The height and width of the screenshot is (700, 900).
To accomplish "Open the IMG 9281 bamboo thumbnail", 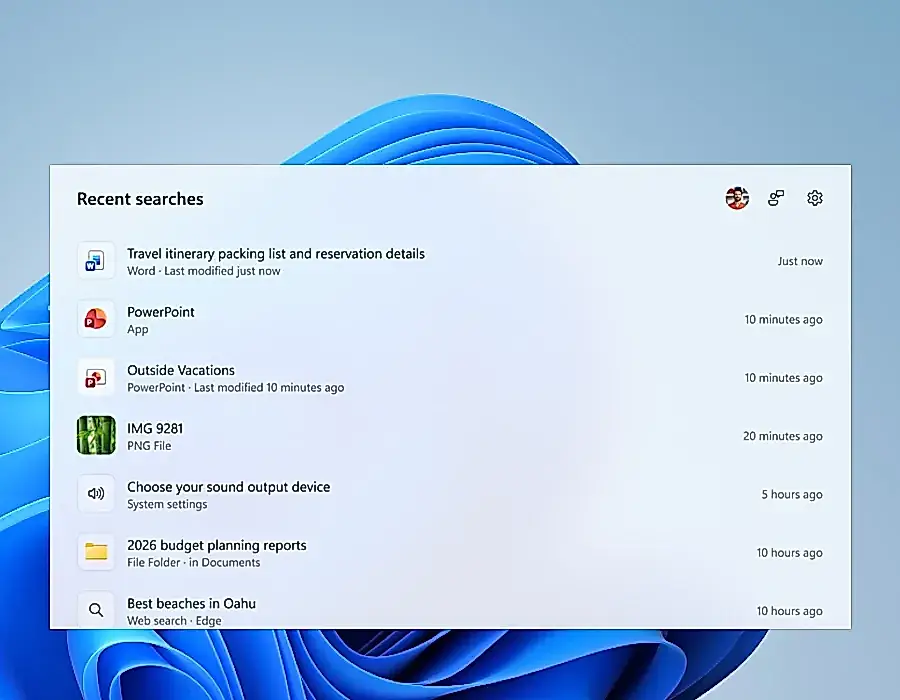I will [96, 435].
